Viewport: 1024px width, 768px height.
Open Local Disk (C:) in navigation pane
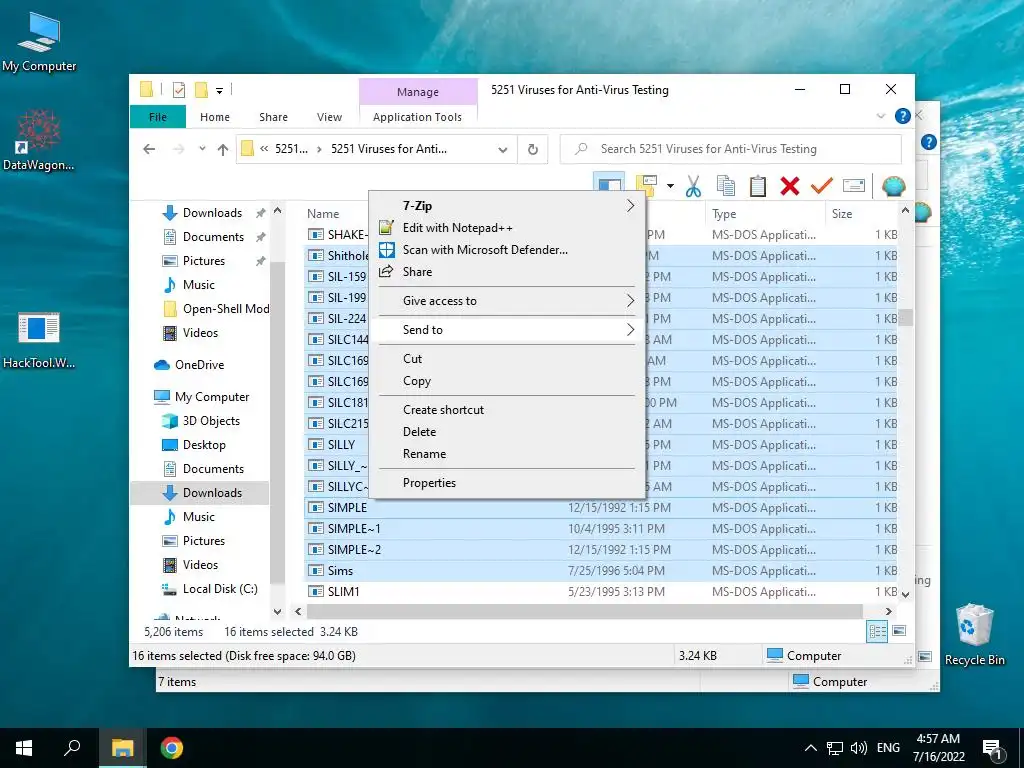click(x=220, y=589)
